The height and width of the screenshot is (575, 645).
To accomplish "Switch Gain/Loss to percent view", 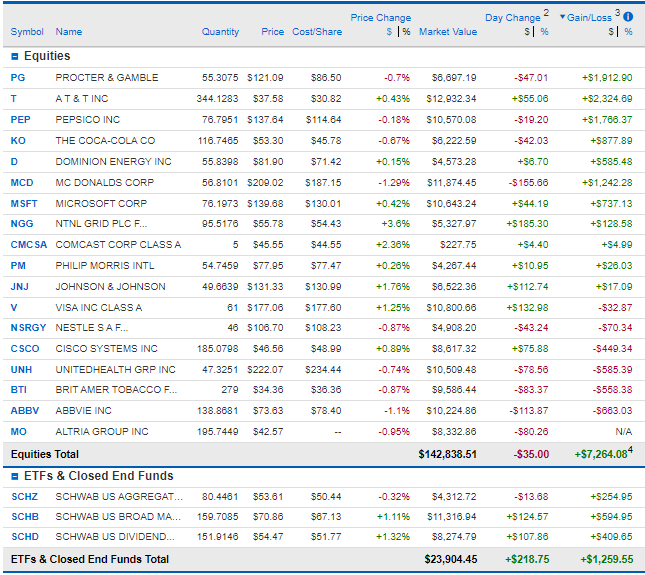I will point(628,32).
